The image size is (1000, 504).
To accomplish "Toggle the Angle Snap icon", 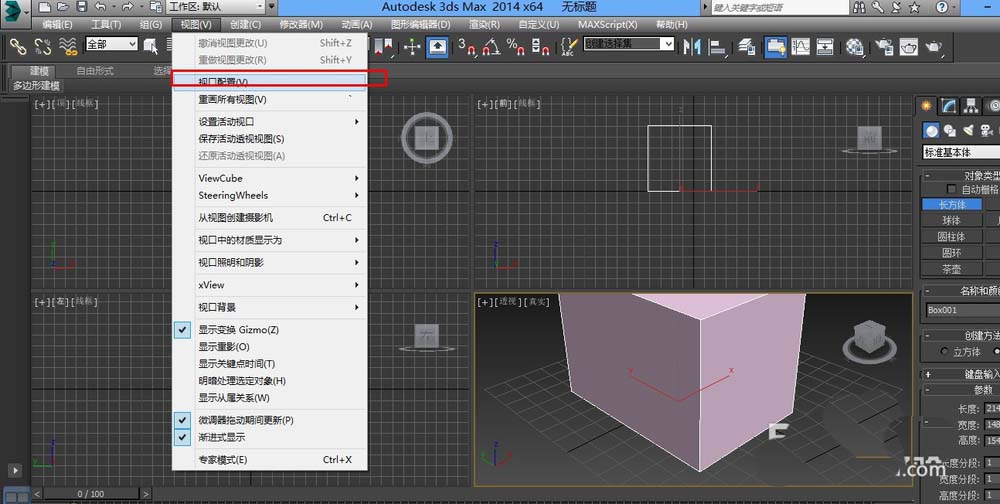I will pyautogui.click(x=491, y=46).
